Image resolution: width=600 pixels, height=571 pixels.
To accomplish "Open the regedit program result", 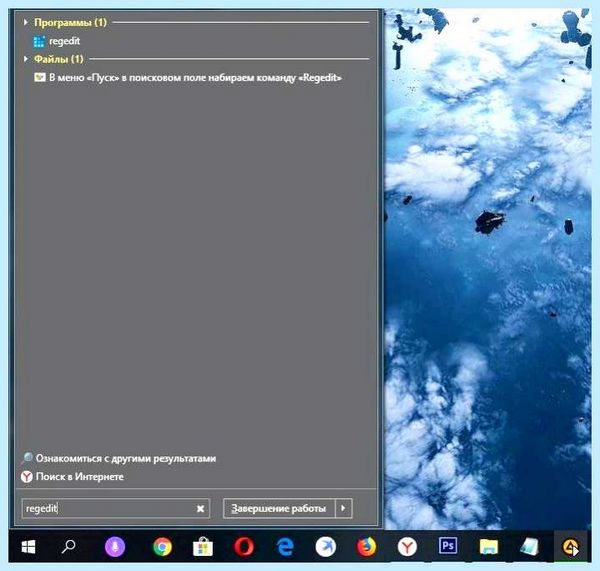I will [64, 41].
